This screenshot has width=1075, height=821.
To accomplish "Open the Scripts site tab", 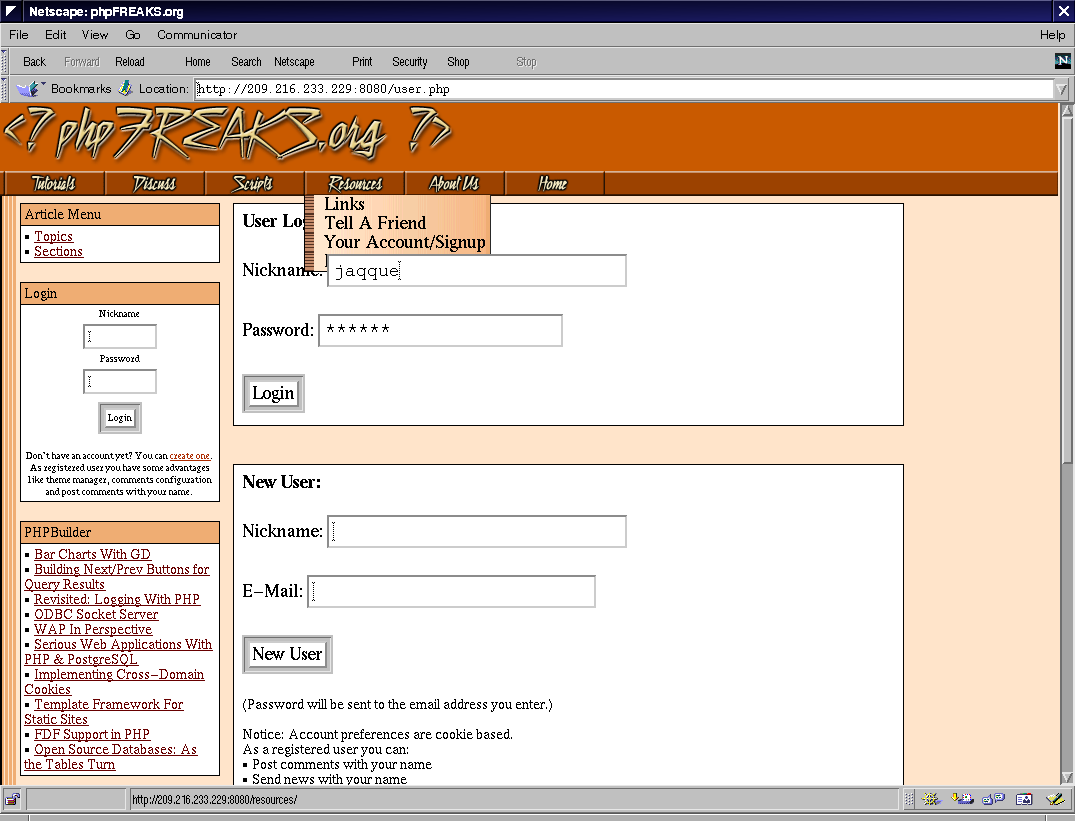I will coord(254,184).
